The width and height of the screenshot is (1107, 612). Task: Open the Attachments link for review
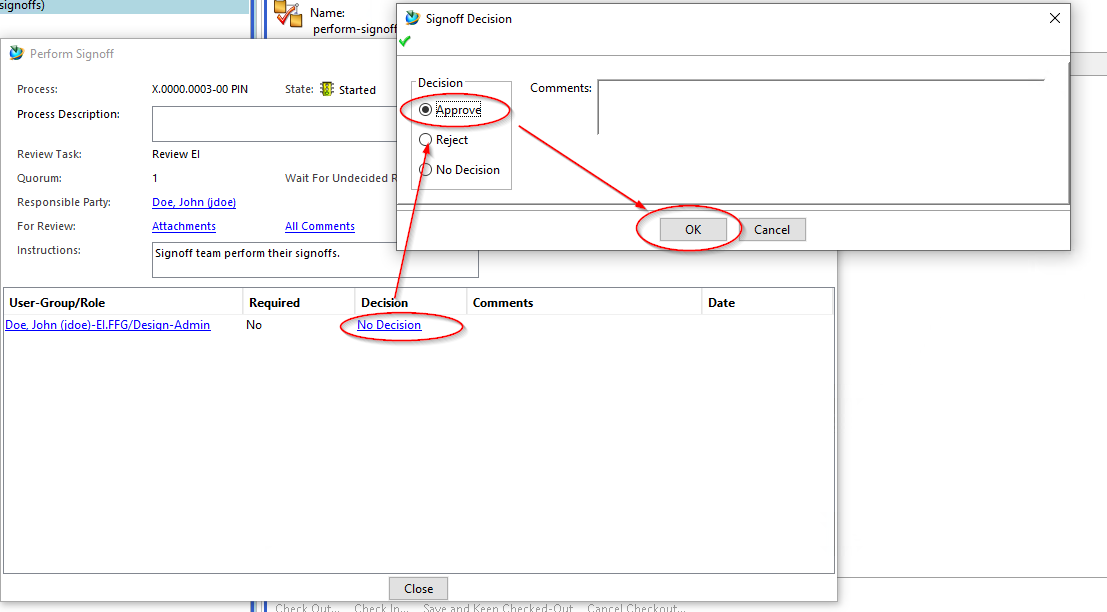pyautogui.click(x=184, y=226)
